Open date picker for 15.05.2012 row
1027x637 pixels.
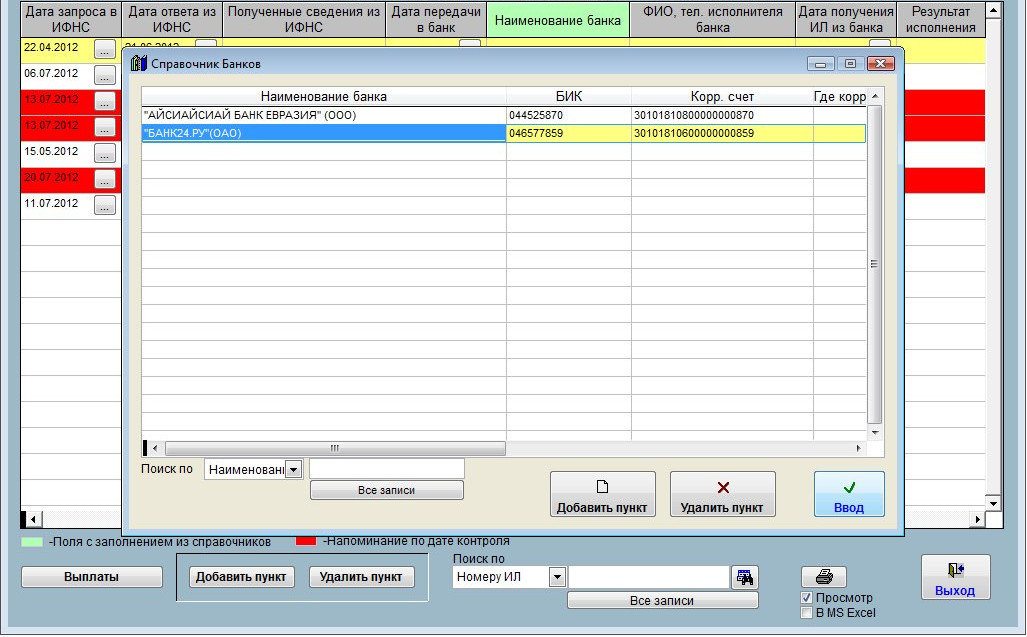pyautogui.click(x=105, y=153)
